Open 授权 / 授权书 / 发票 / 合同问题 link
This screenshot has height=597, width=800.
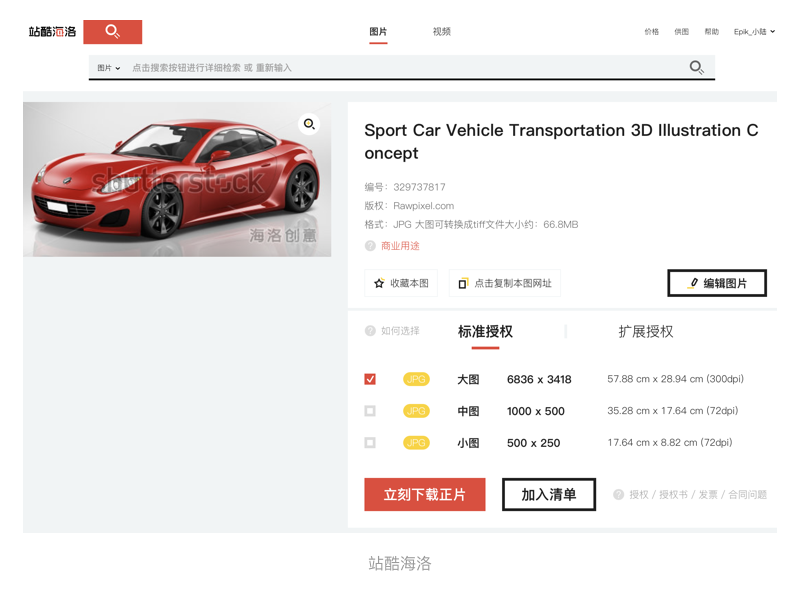(698, 494)
